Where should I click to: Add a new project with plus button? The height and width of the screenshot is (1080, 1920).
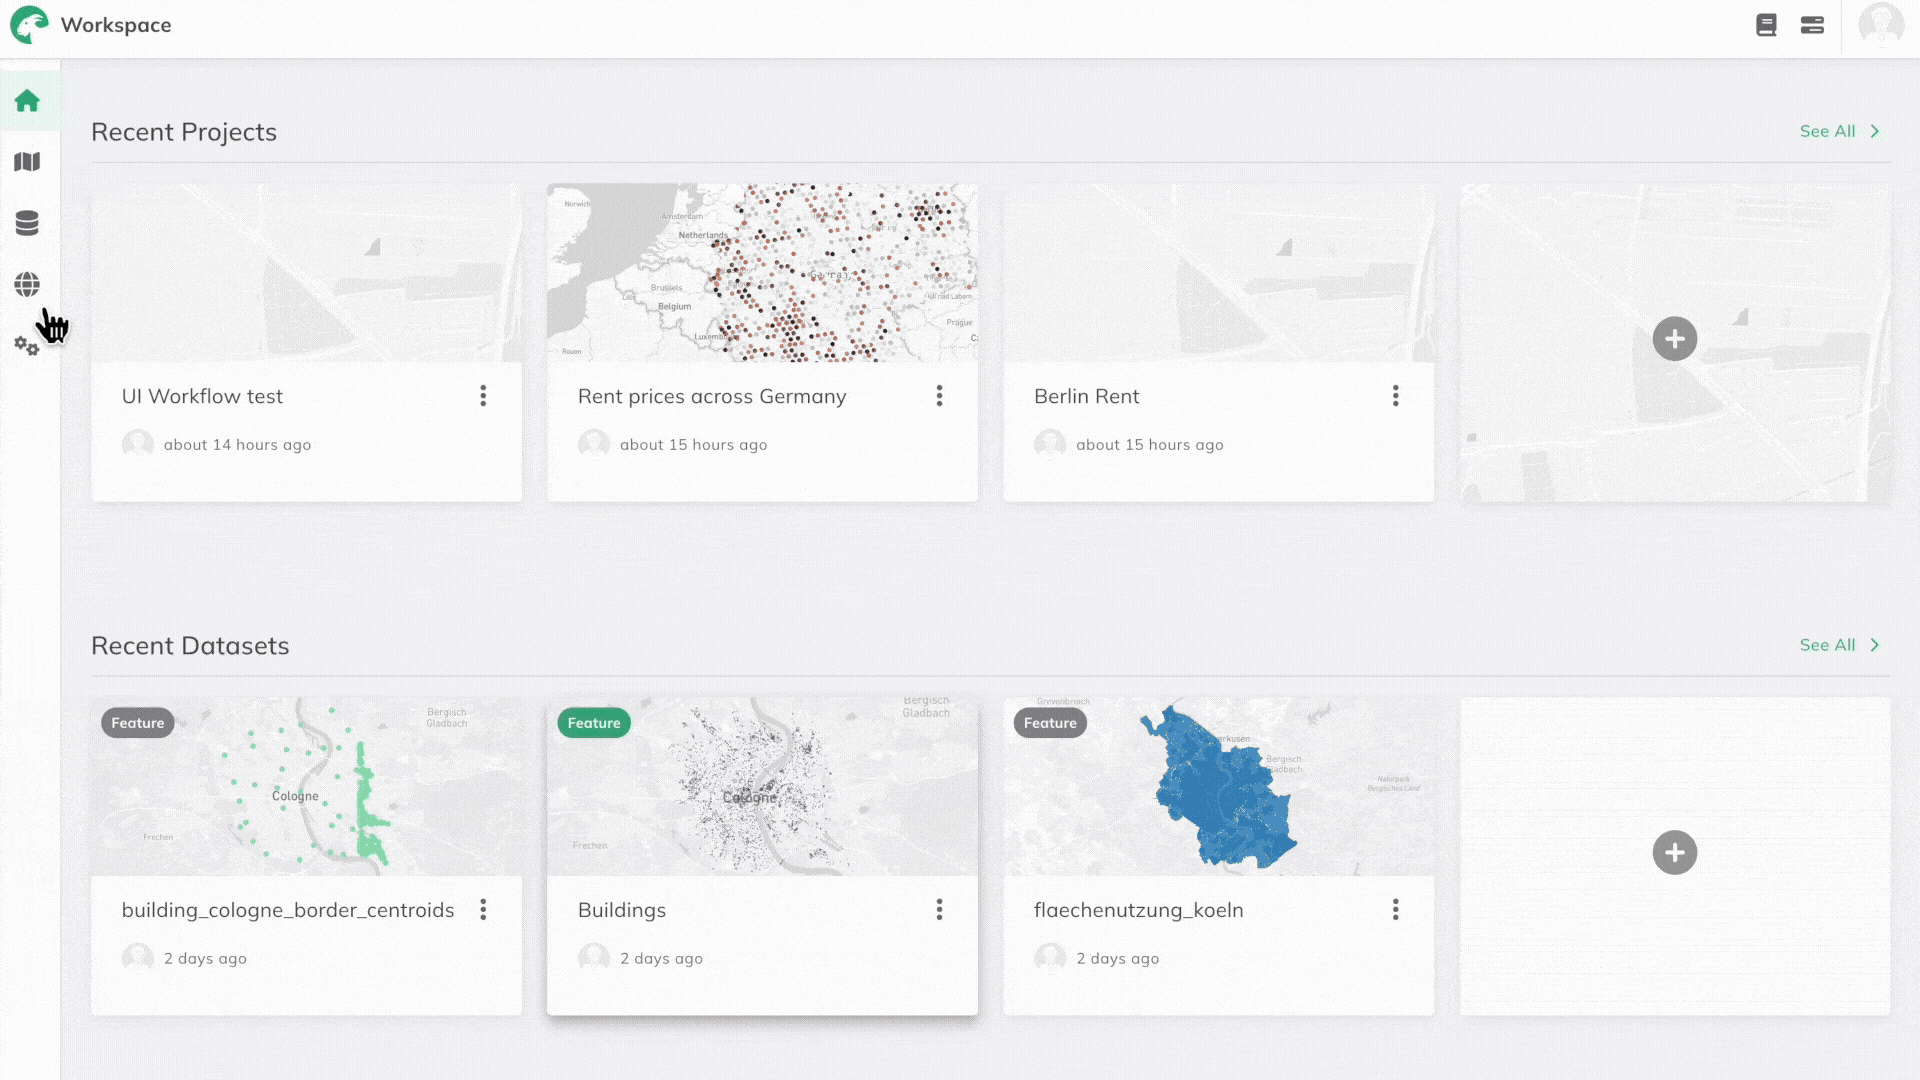(x=1674, y=339)
